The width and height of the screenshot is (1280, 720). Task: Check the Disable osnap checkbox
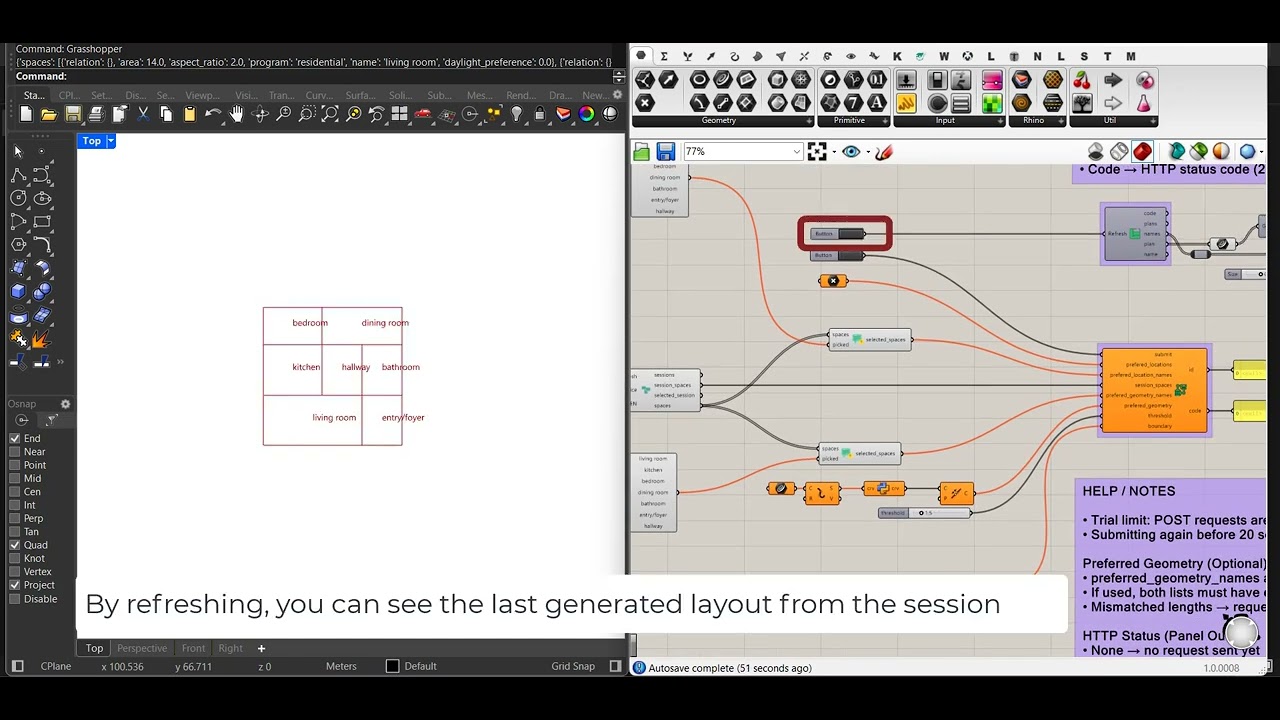15,599
